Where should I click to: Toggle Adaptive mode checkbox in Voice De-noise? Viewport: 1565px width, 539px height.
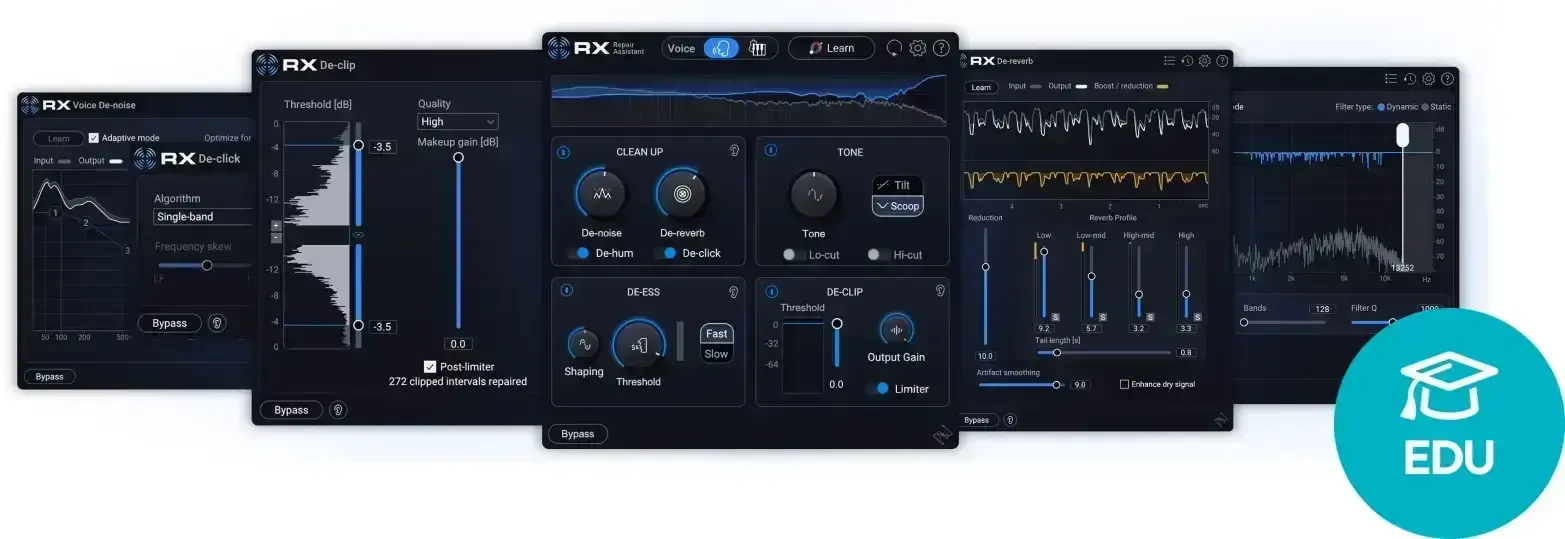[x=94, y=138]
